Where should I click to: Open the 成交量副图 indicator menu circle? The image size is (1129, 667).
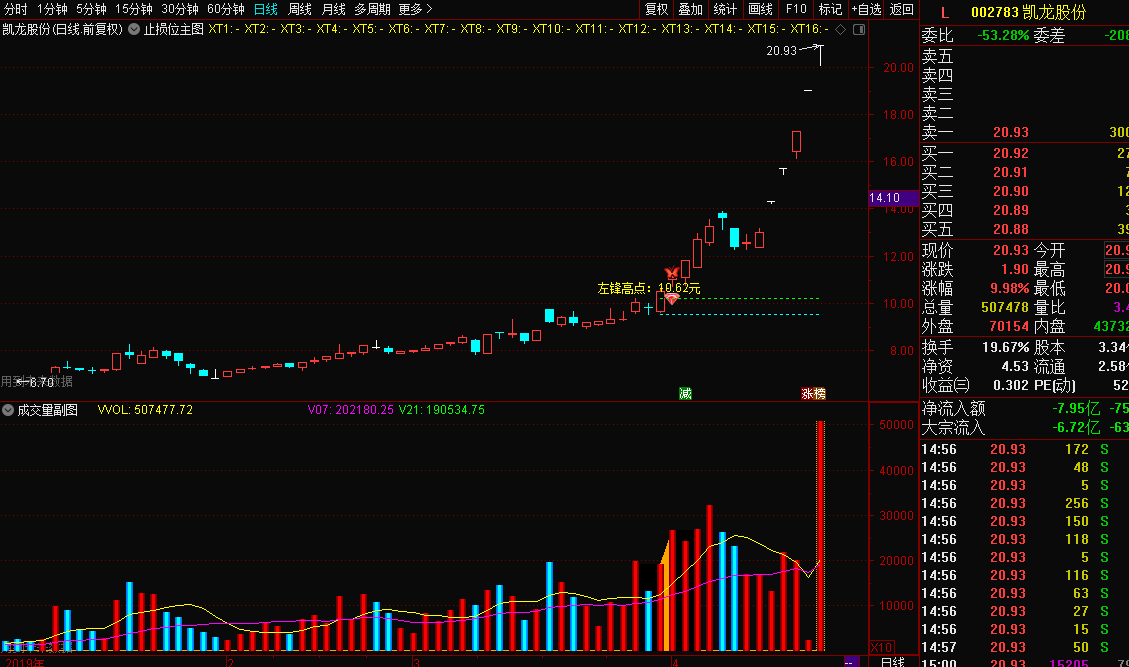8,410
